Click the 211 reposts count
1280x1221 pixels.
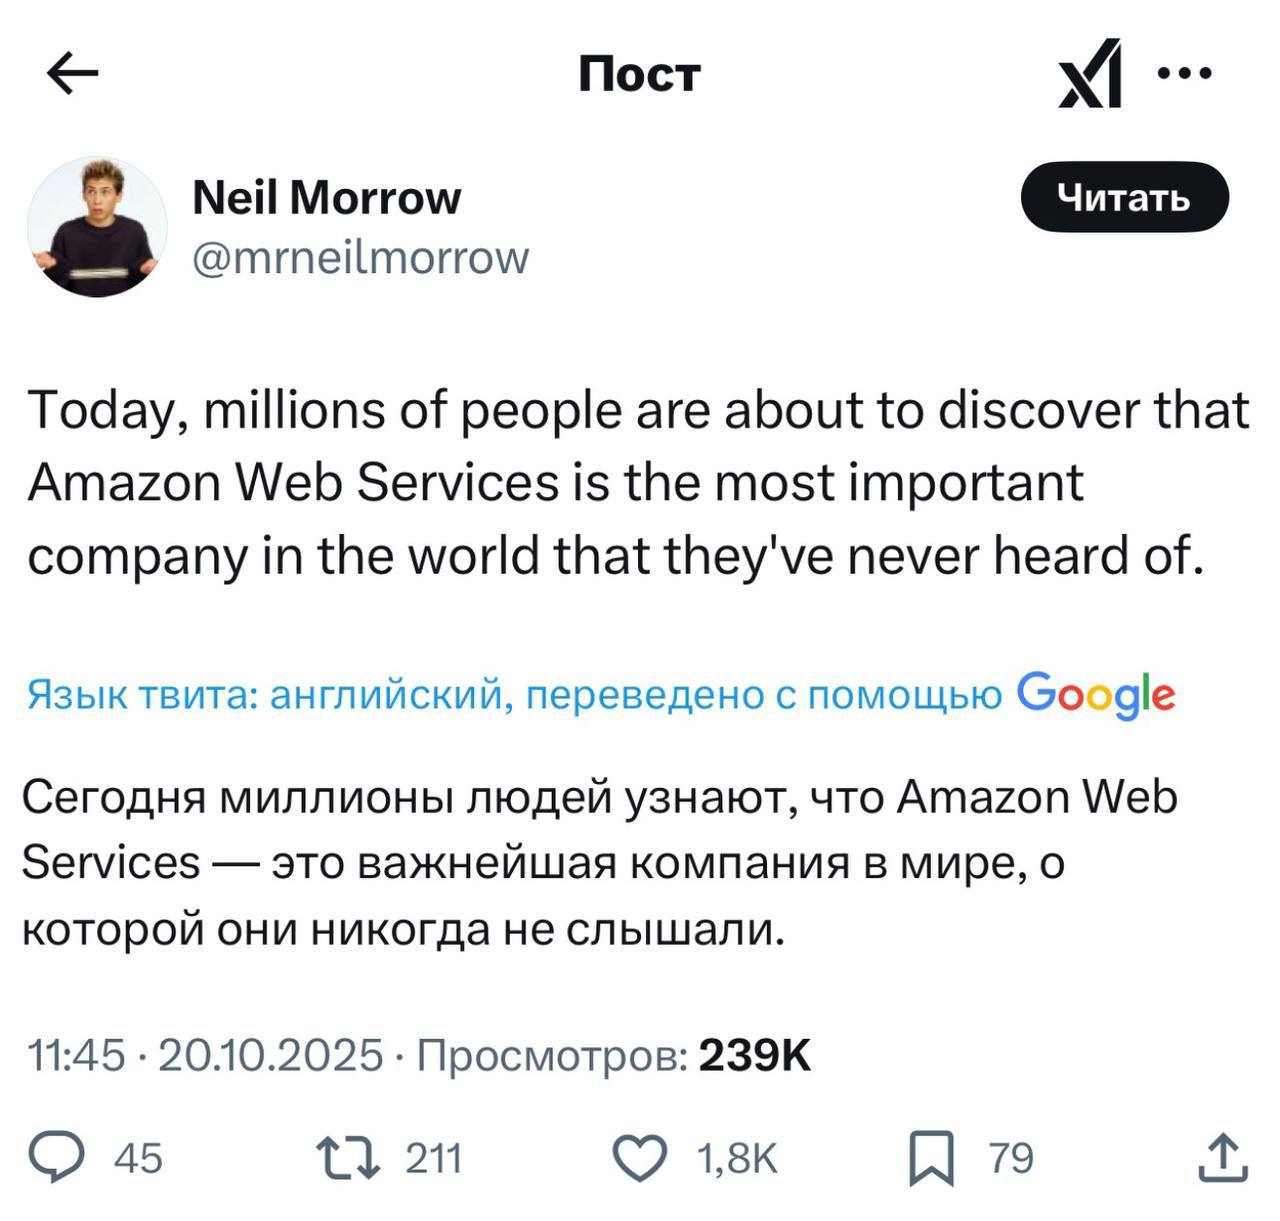tap(433, 1158)
